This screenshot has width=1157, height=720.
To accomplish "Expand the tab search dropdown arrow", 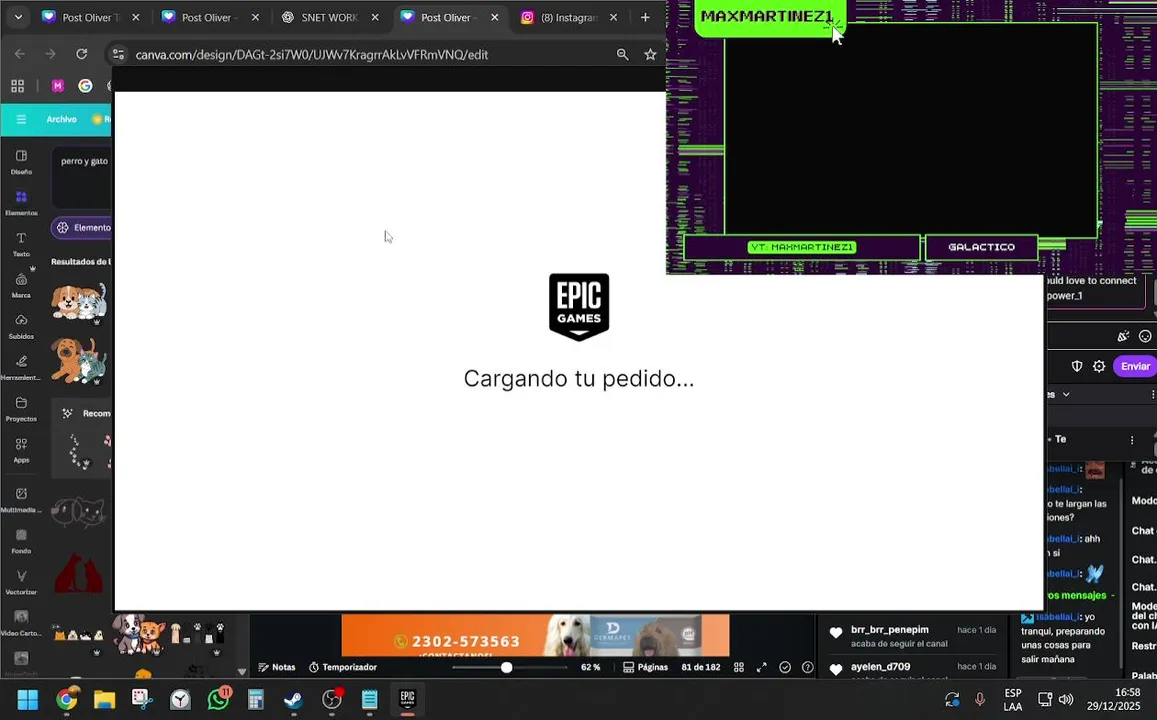I will (18, 17).
